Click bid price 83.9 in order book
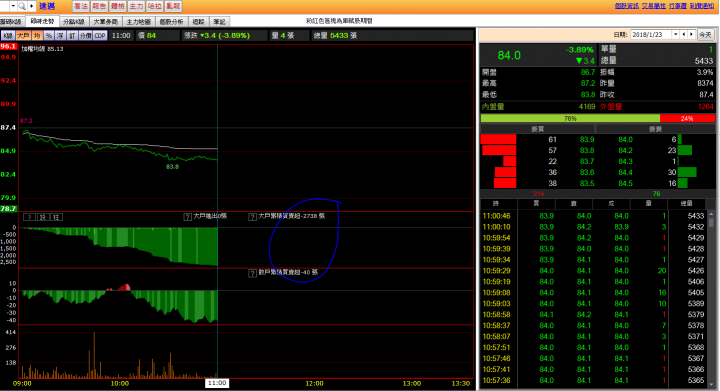The height and width of the screenshot is (391, 720). click(587, 140)
